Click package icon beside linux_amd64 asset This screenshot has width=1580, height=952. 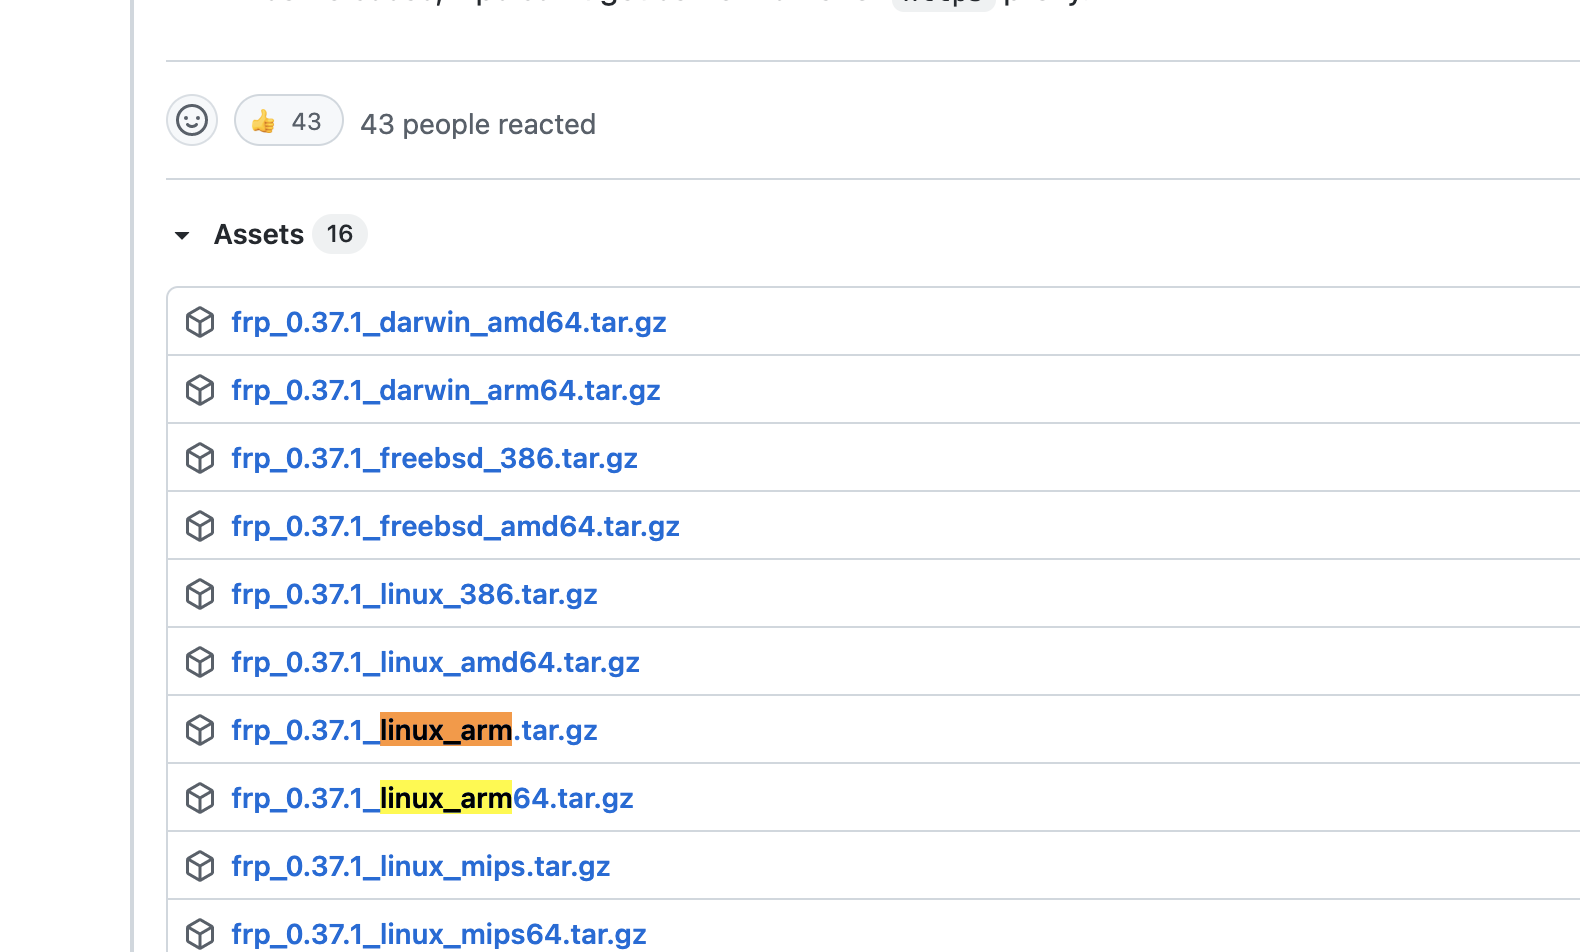tap(200, 662)
